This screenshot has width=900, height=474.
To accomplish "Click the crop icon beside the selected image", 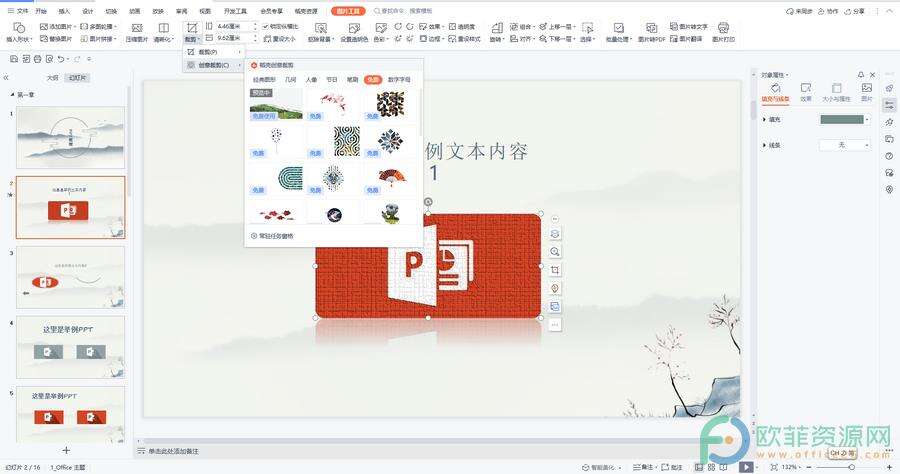I will [555, 269].
